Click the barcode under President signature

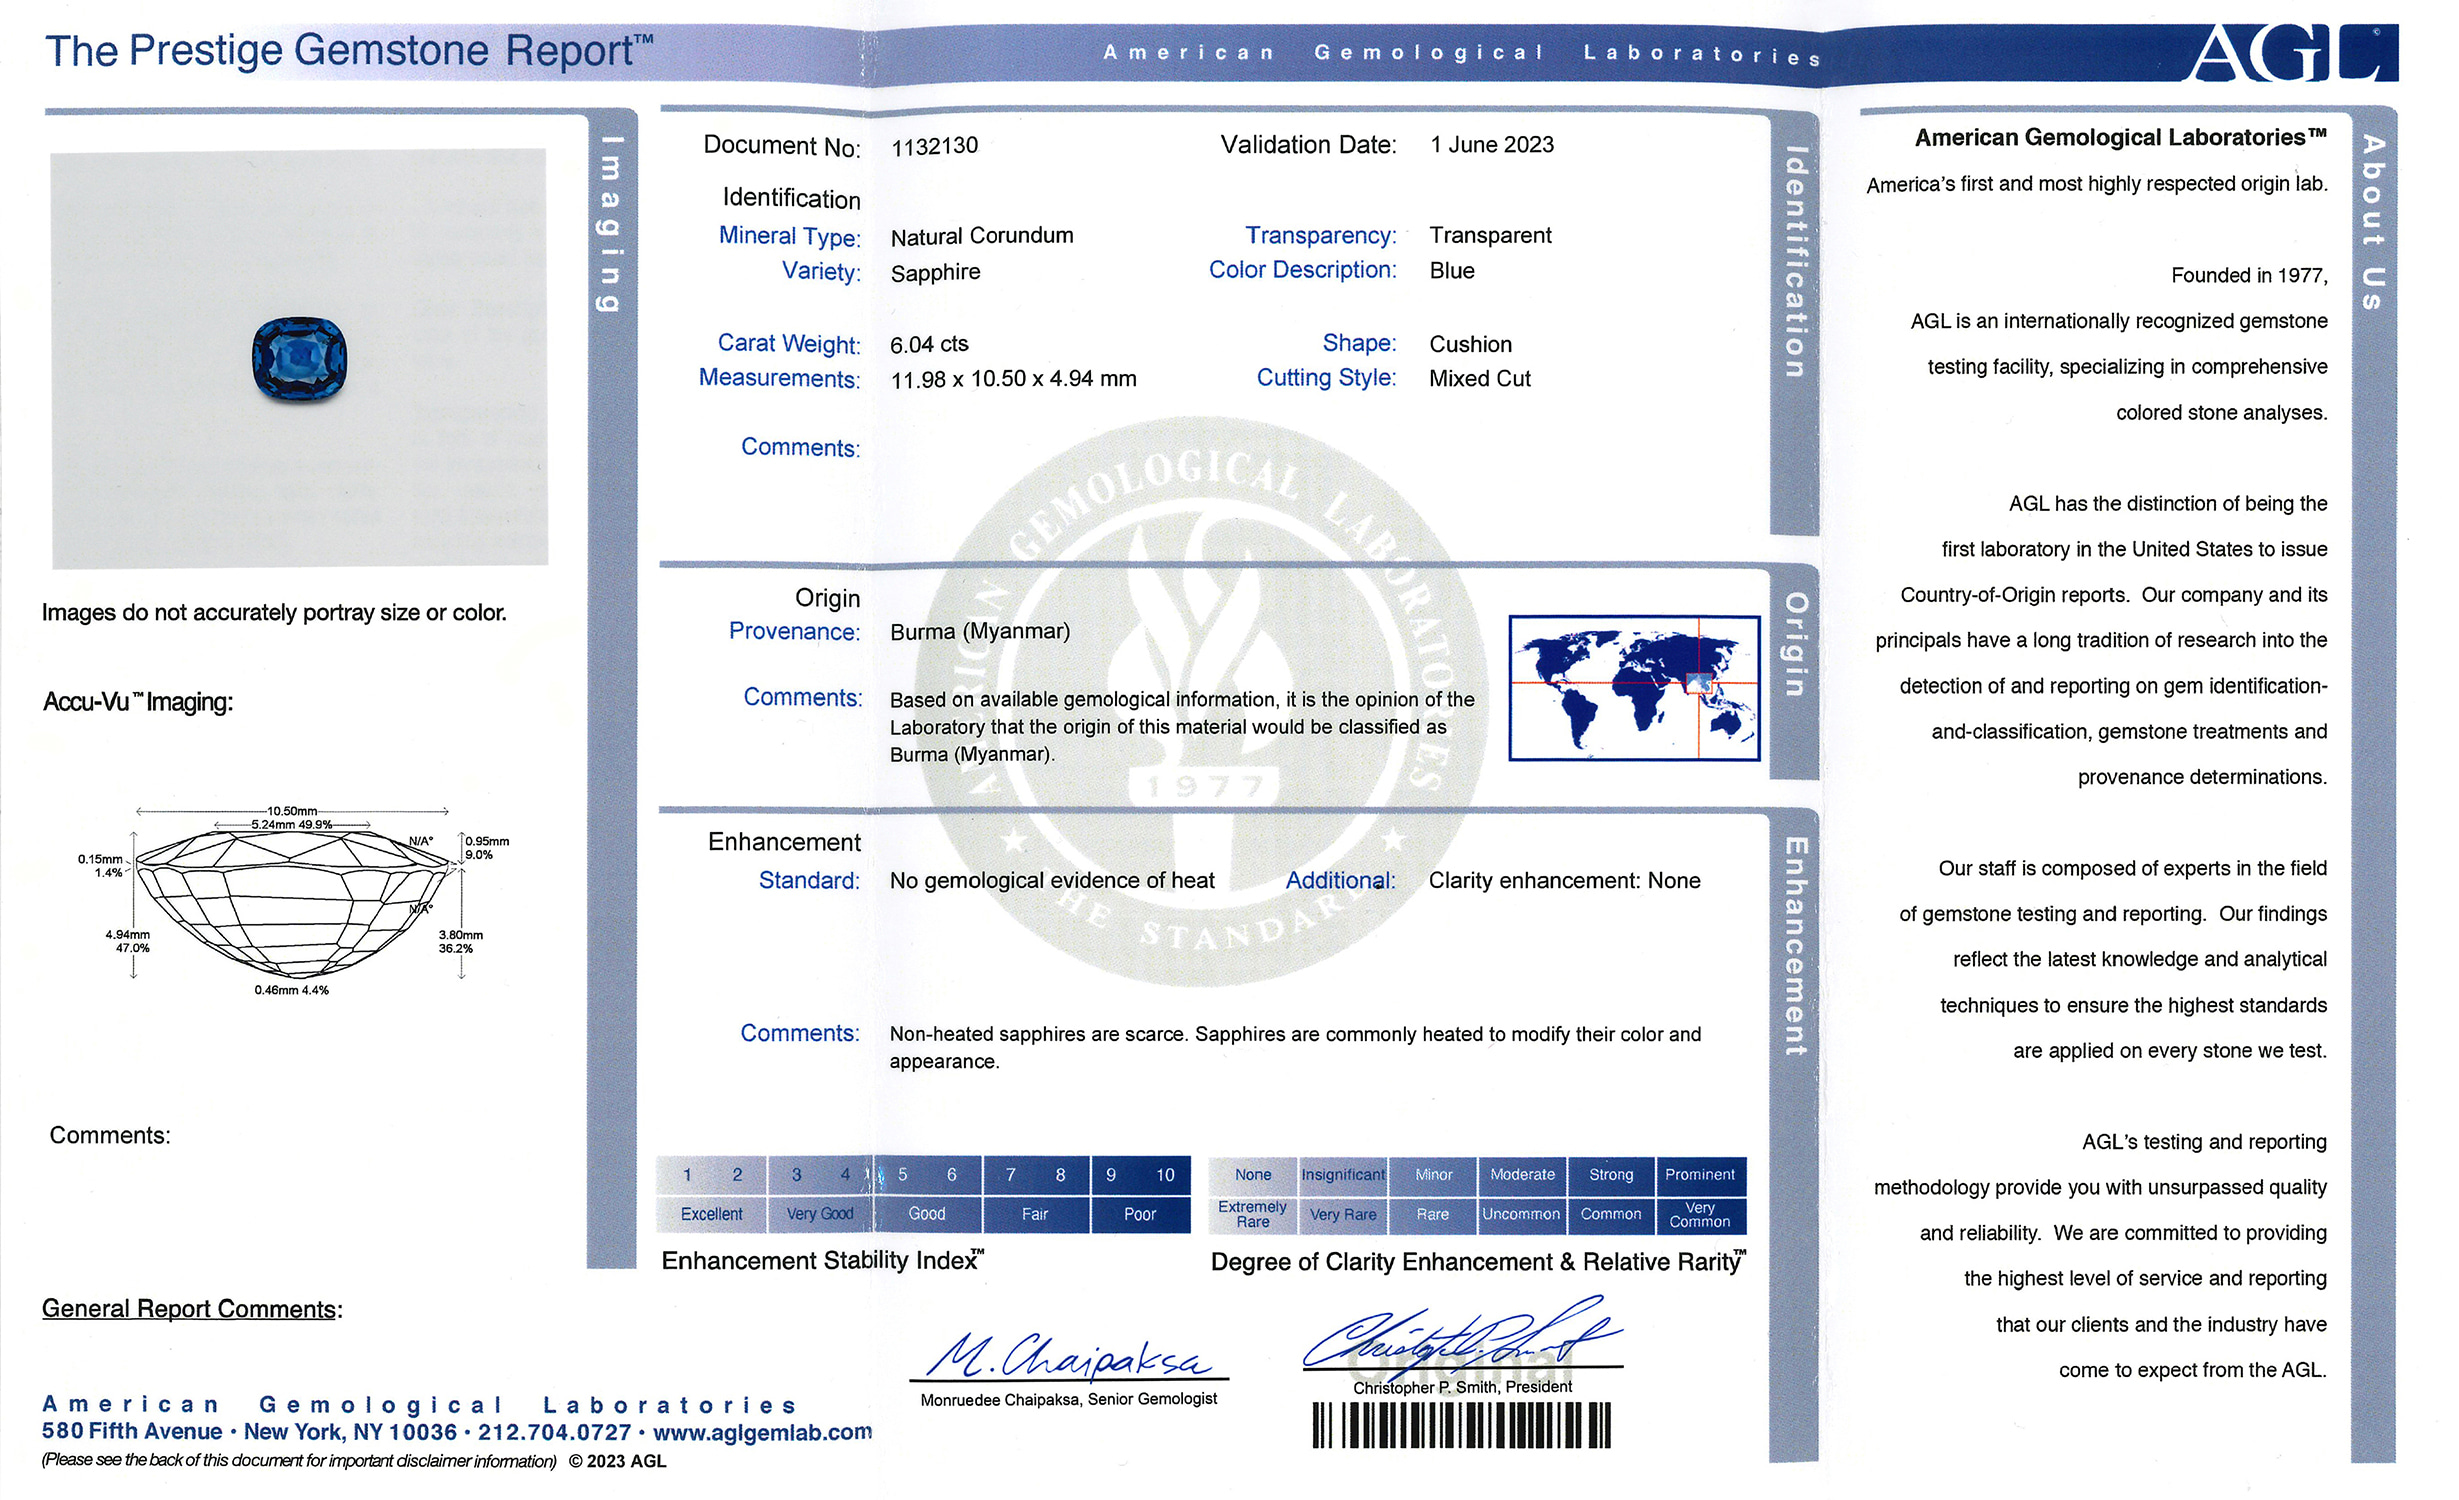click(1461, 1425)
